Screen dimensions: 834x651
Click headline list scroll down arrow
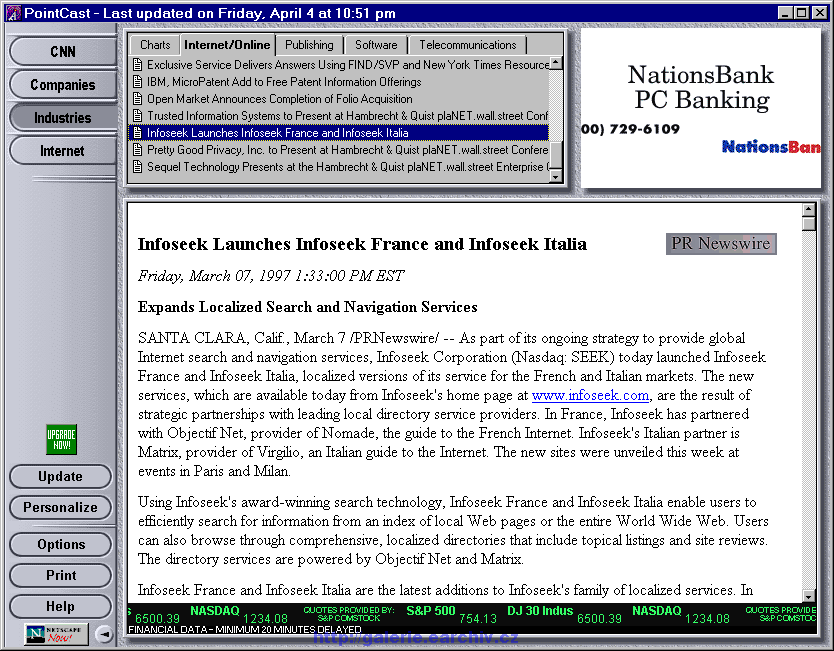tap(556, 176)
